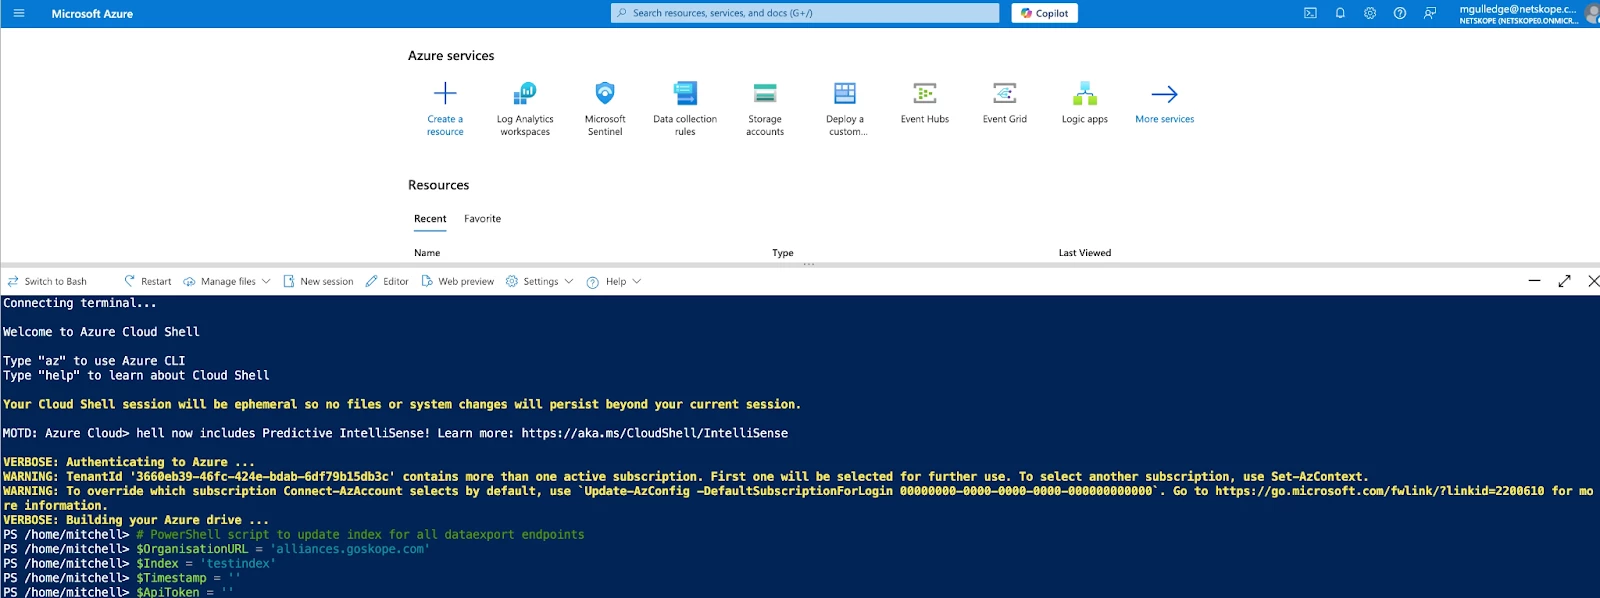Sort resources by Type column header
This screenshot has width=1600, height=598.
783,253
